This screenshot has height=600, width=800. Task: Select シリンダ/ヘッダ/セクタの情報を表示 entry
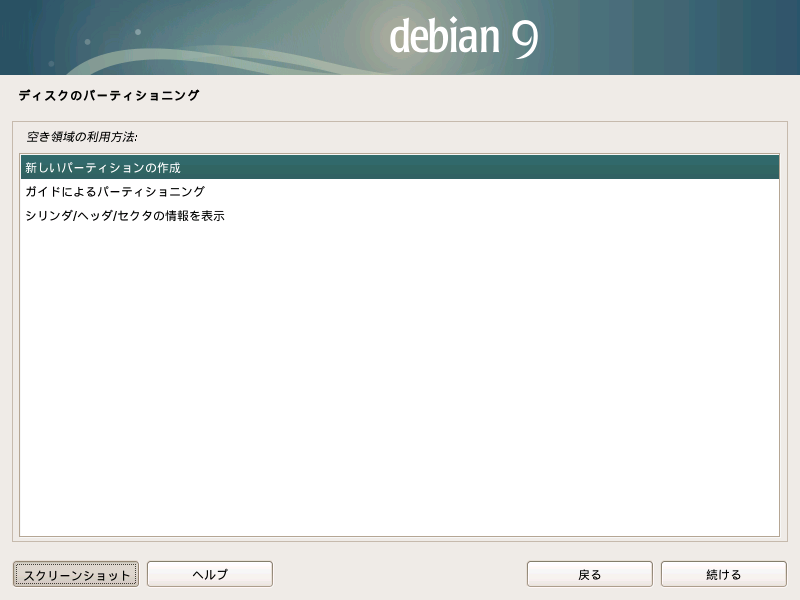pyautogui.click(x=125, y=216)
